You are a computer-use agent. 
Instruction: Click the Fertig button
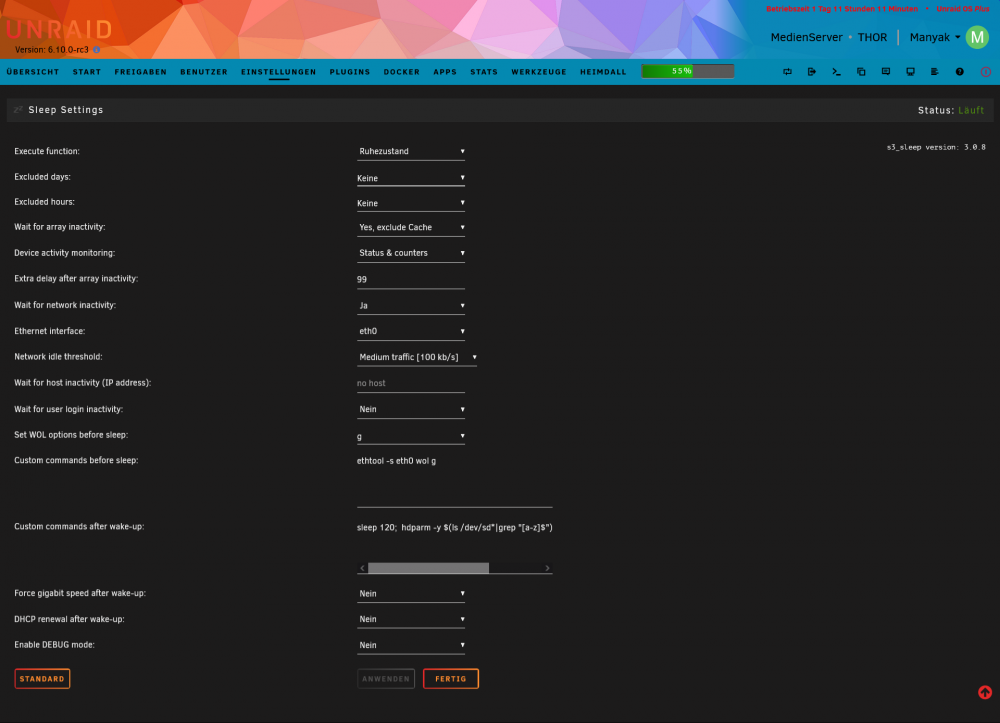[451, 679]
